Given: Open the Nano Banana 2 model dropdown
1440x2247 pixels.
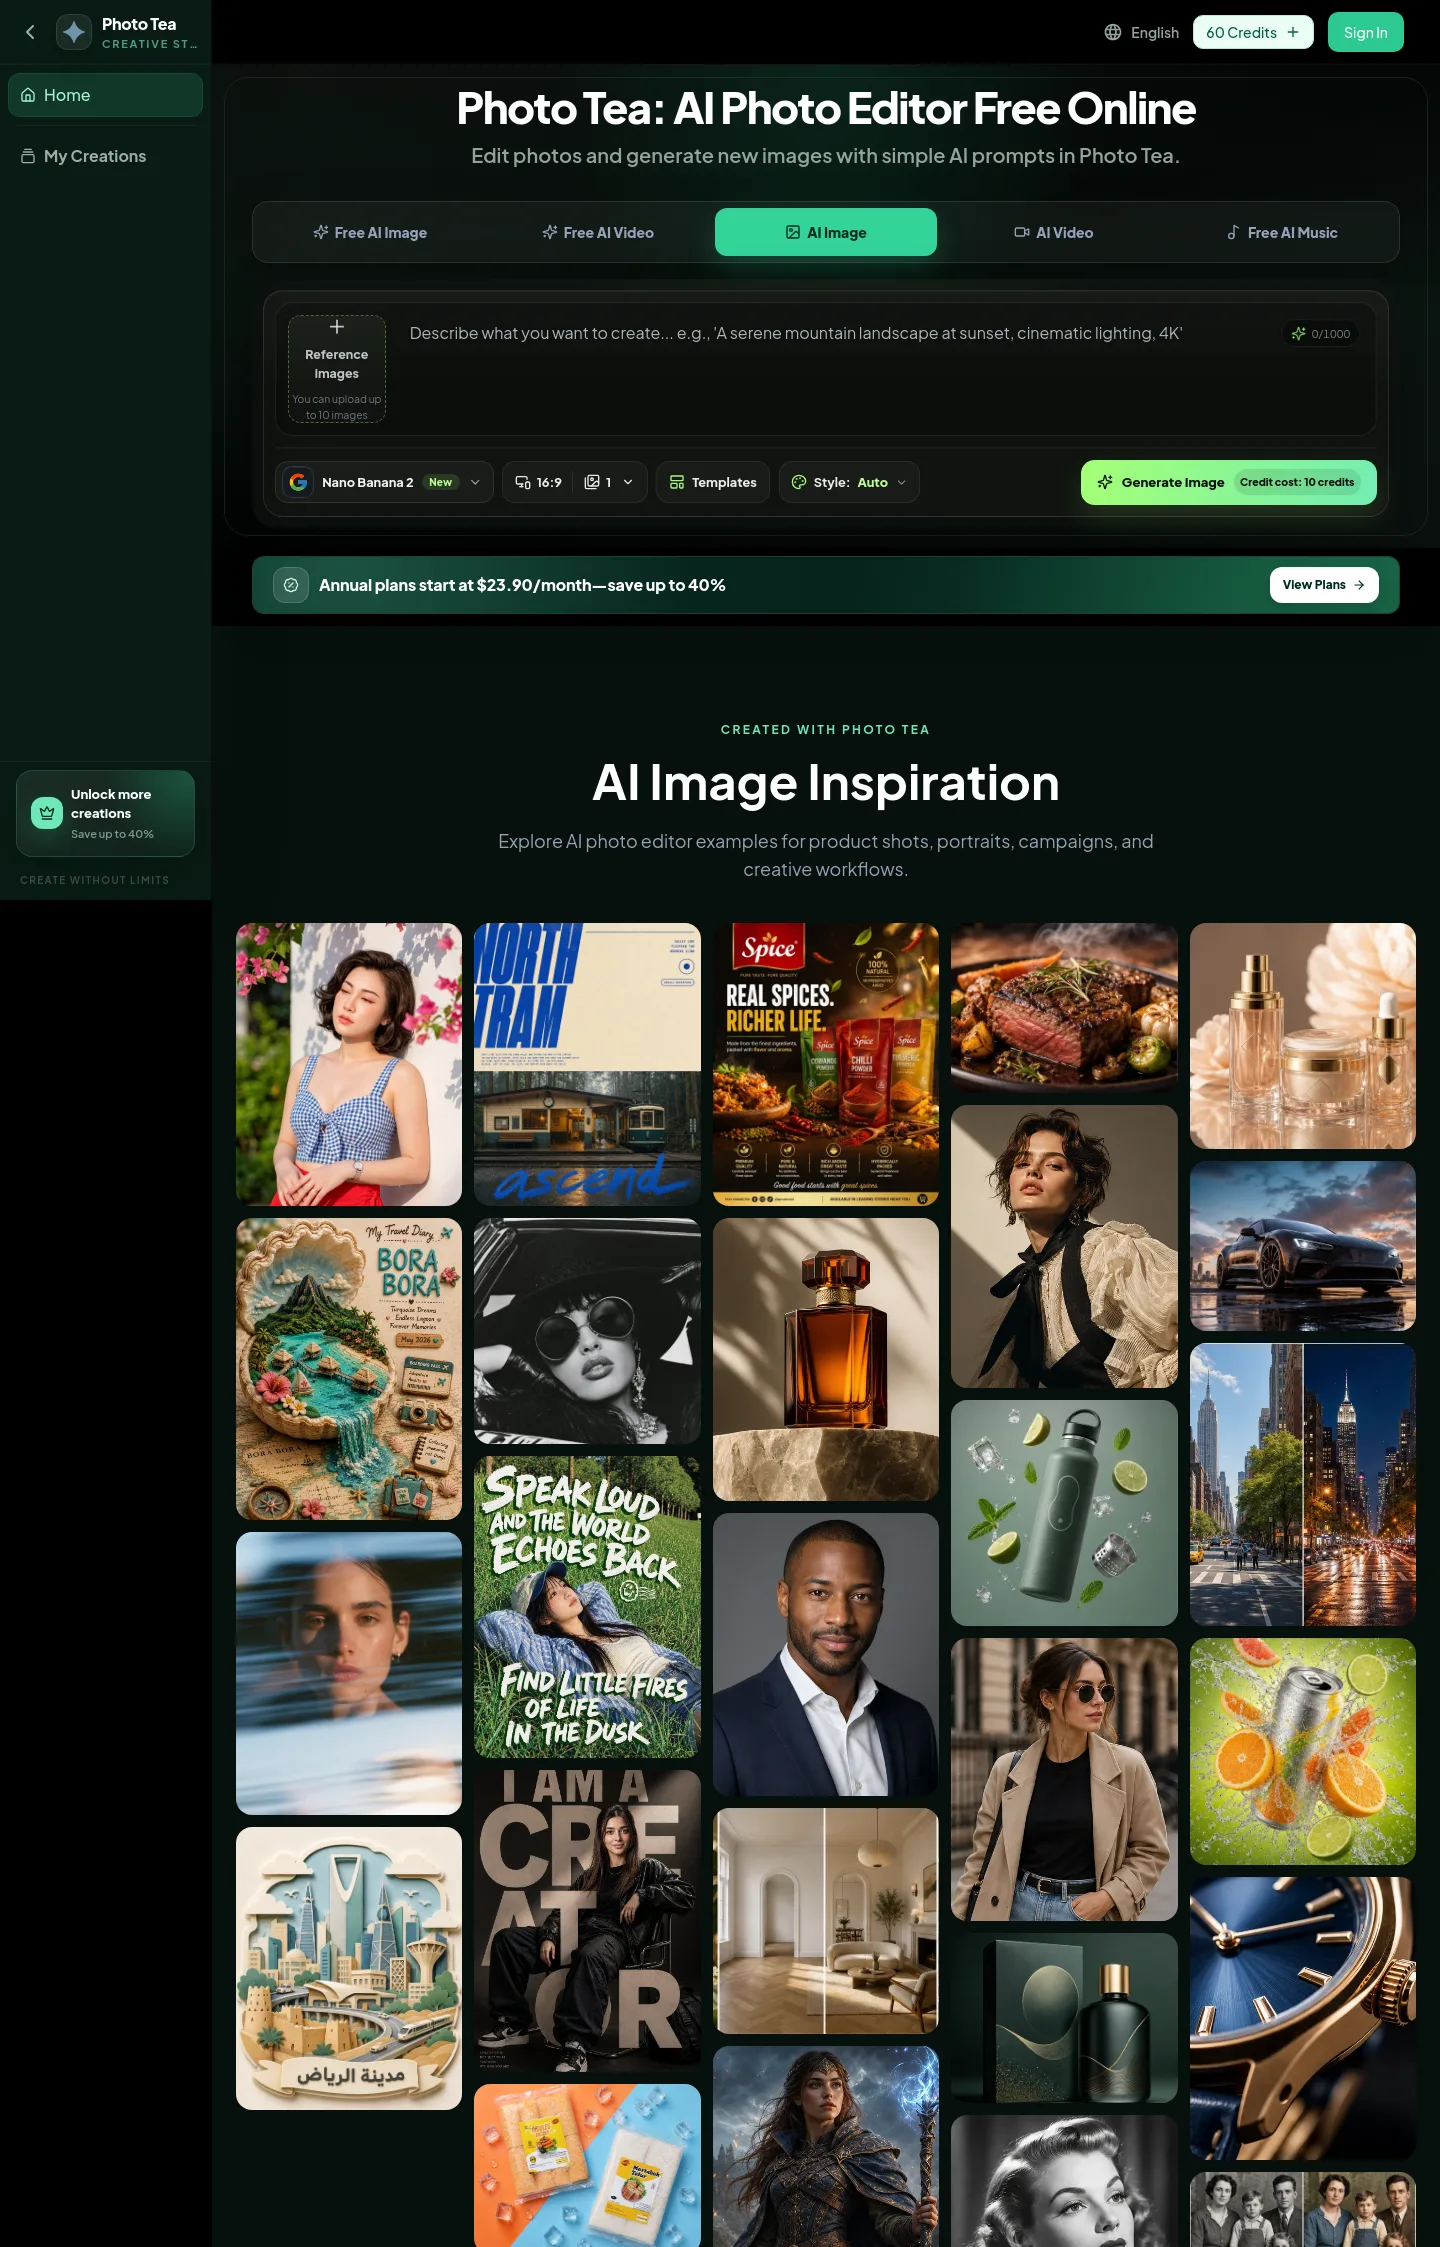Looking at the screenshot, I should [384, 482].
